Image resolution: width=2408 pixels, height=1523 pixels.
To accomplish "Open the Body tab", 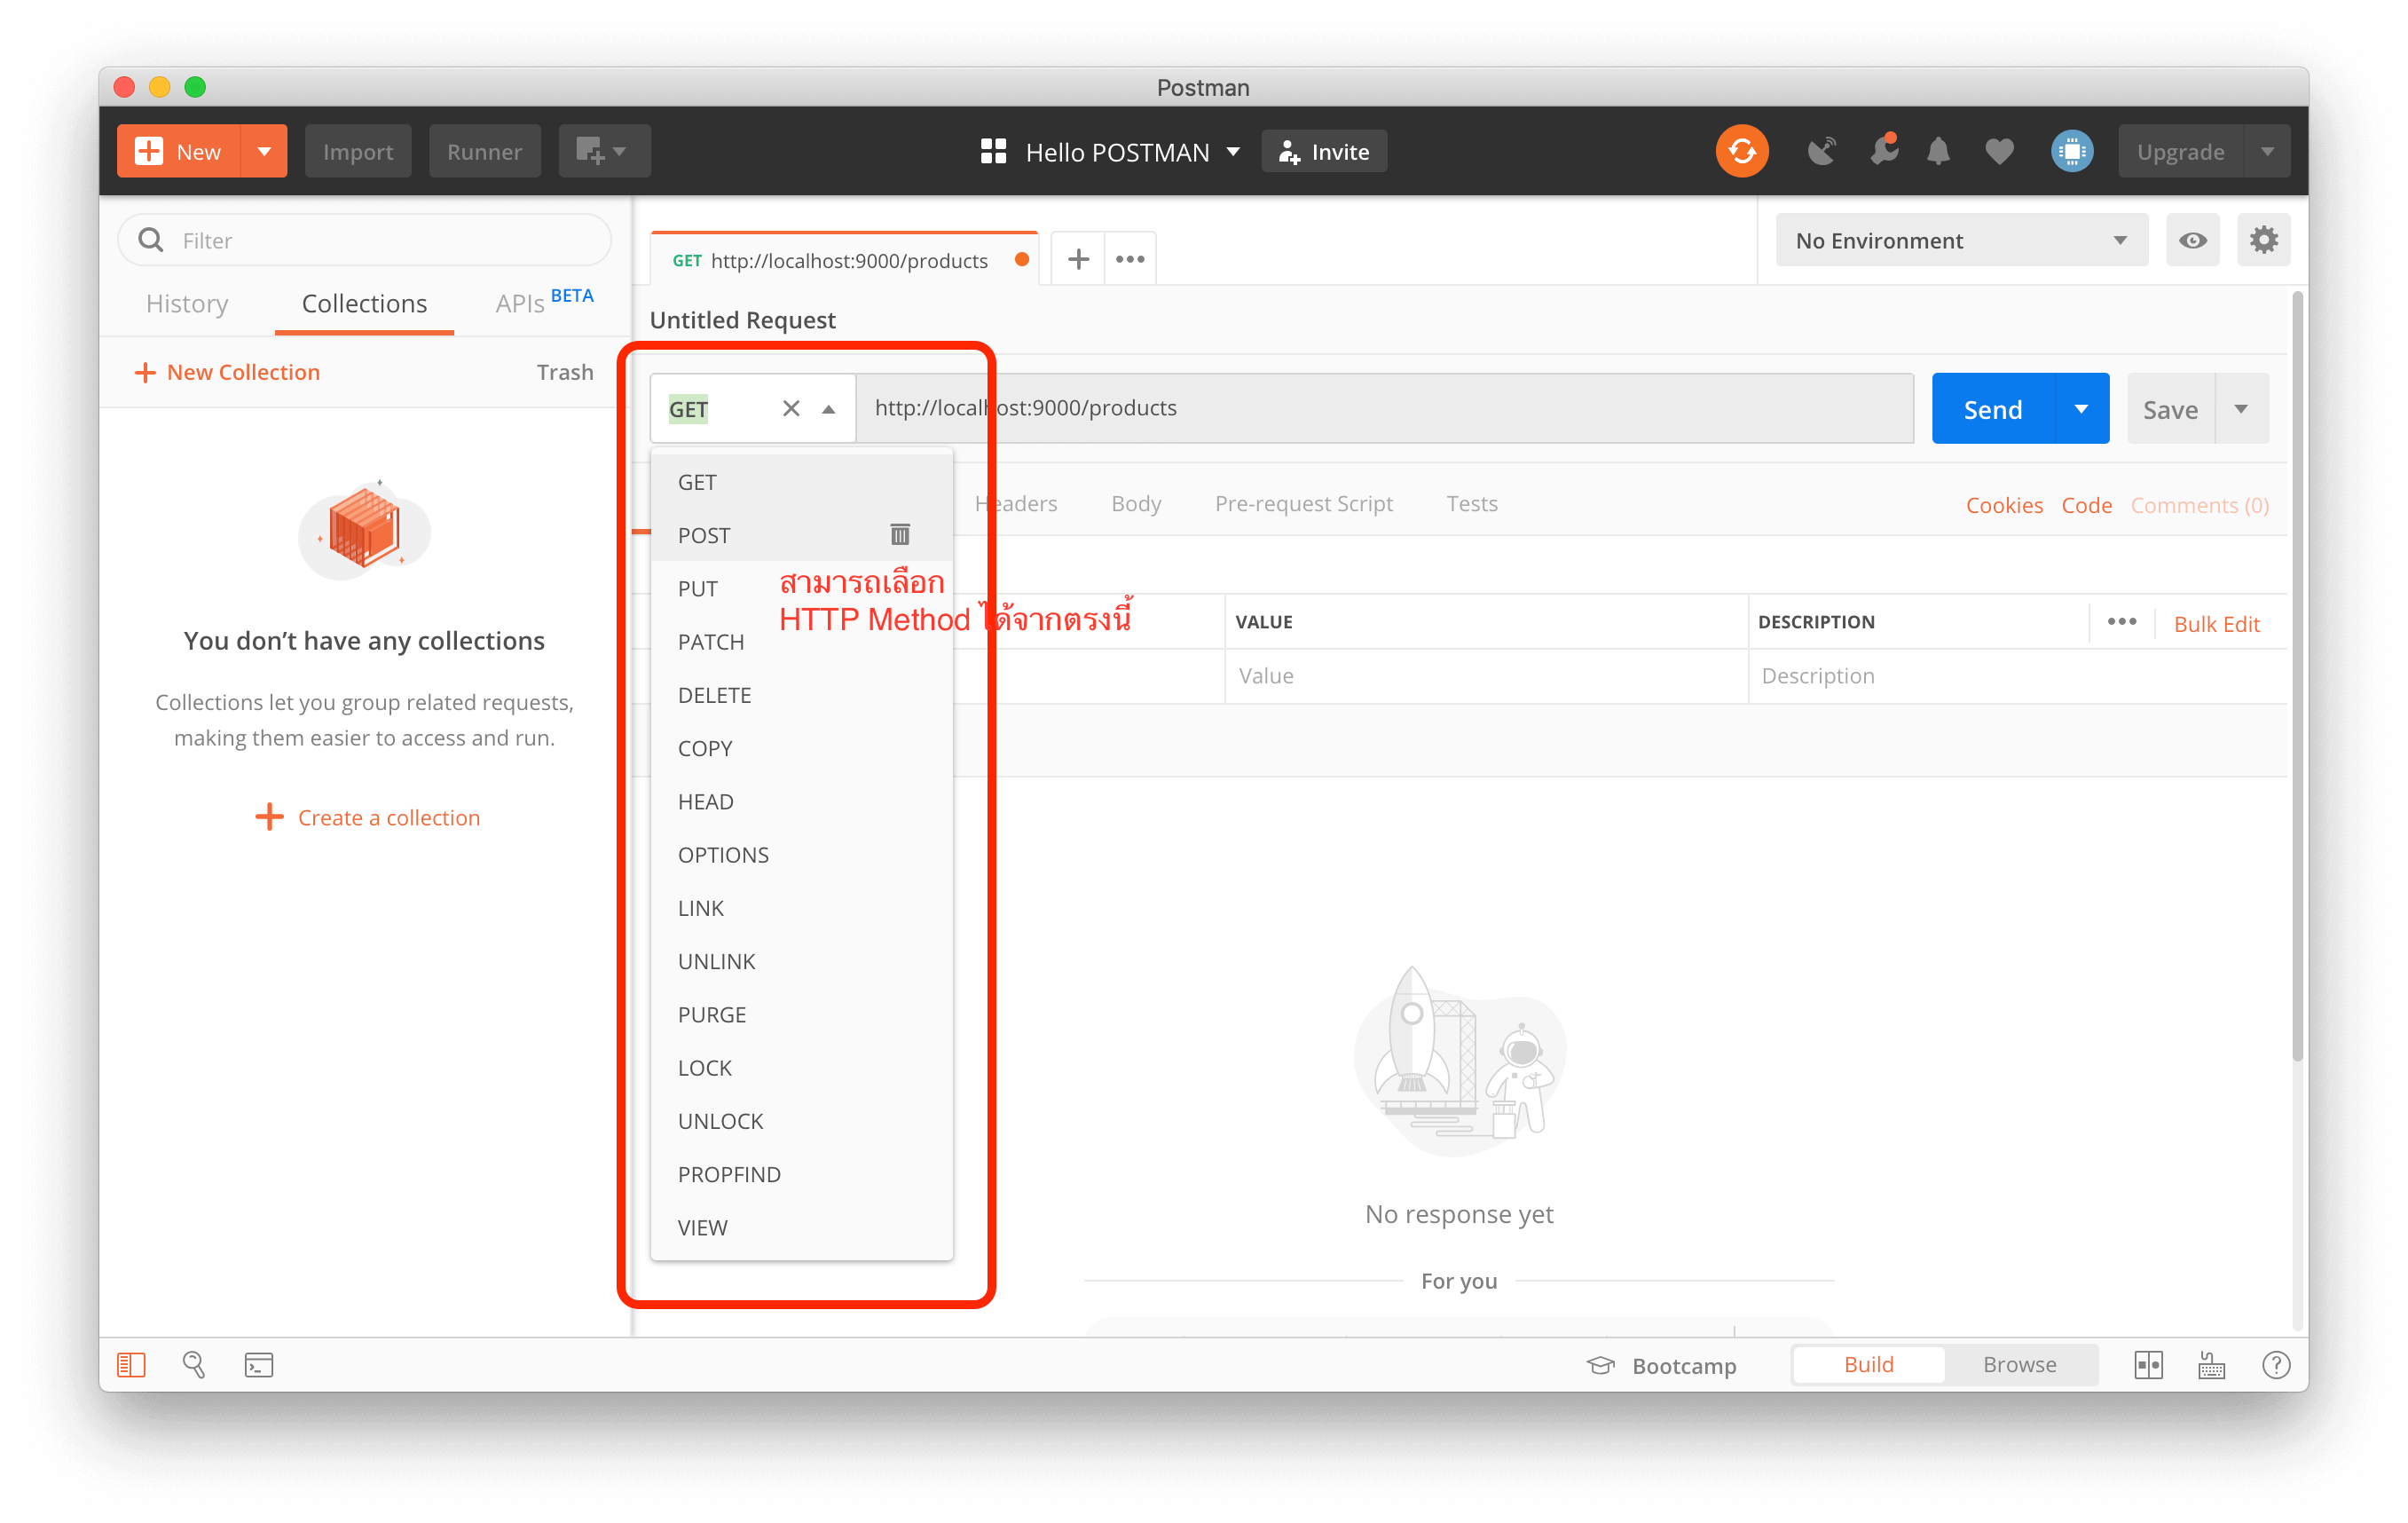I will [x=1136, y=504].
